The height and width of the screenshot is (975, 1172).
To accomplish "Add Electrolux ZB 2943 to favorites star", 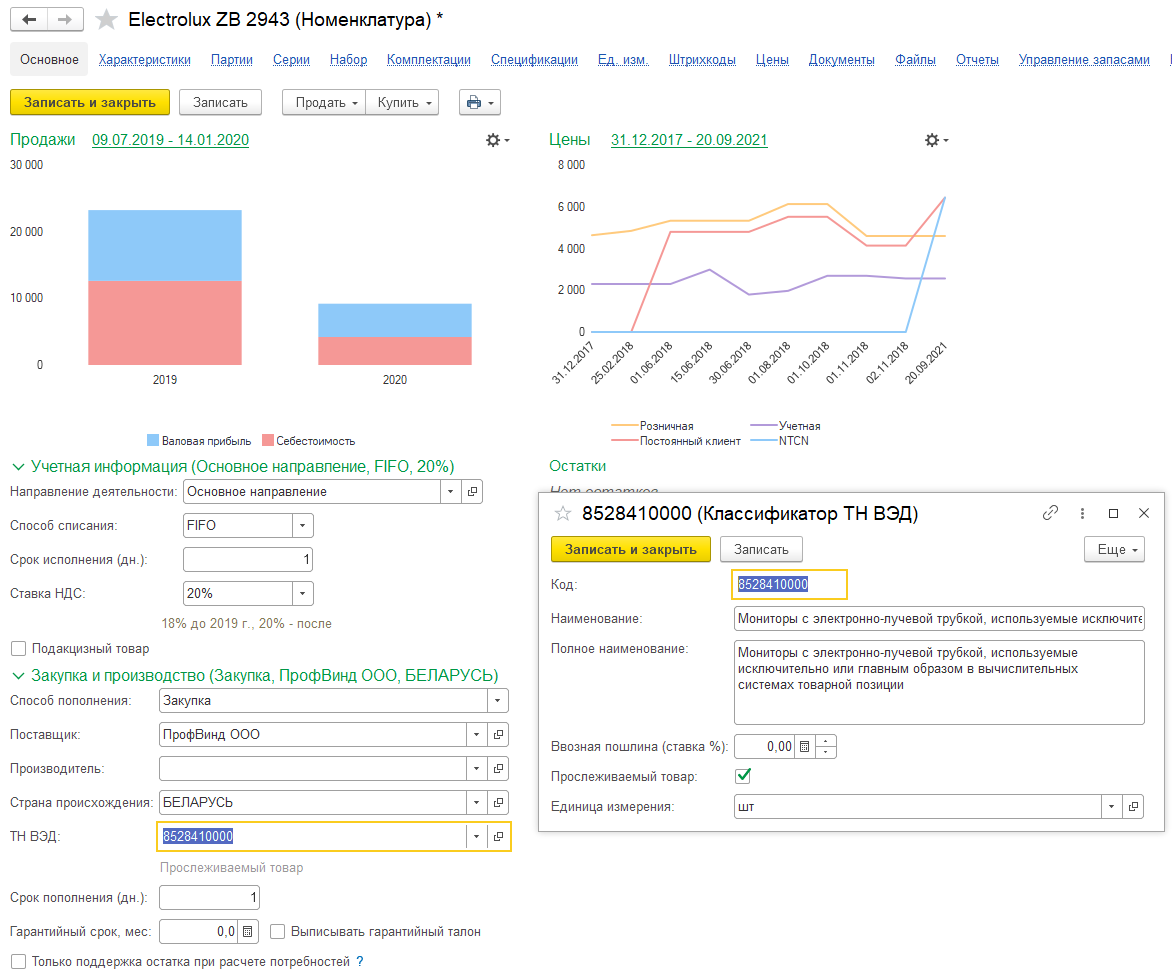I will pos(106,19).
